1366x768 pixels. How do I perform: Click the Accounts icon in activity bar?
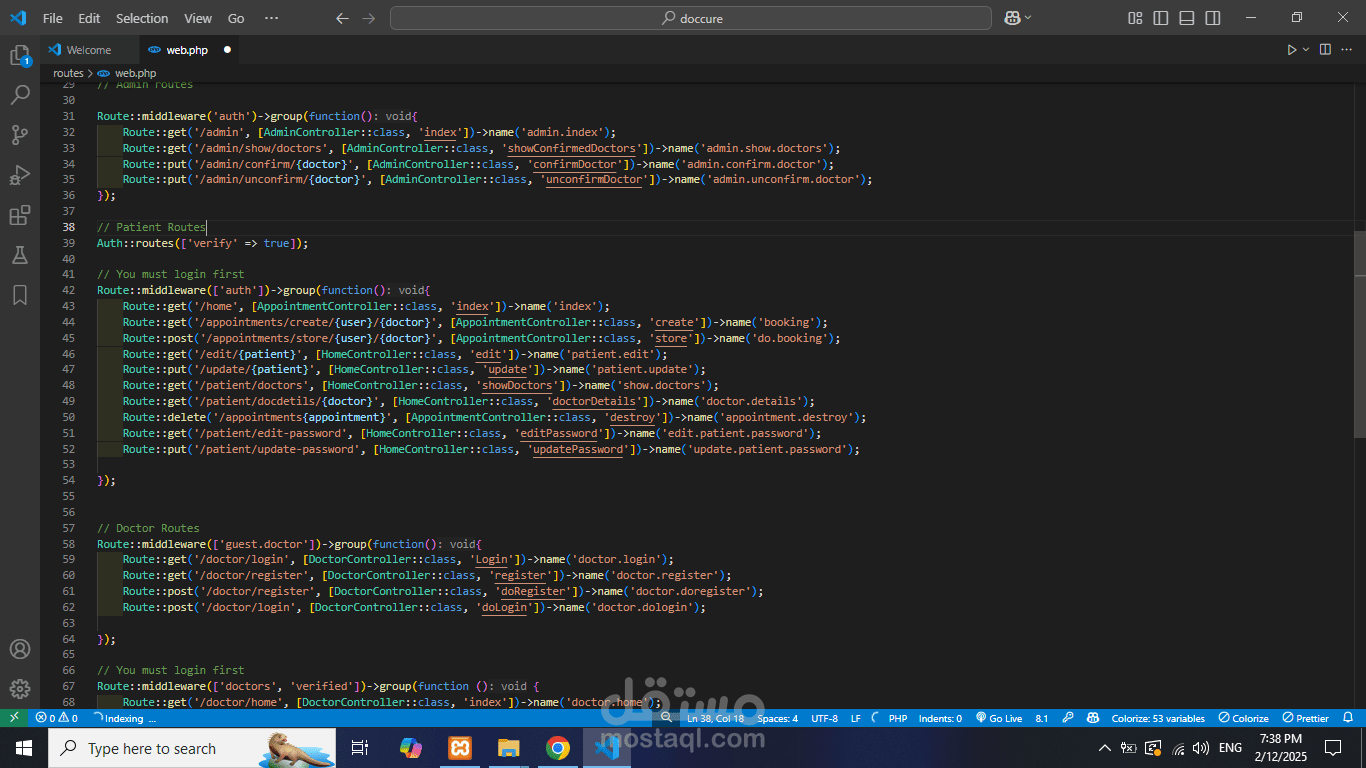pos(19,649)
